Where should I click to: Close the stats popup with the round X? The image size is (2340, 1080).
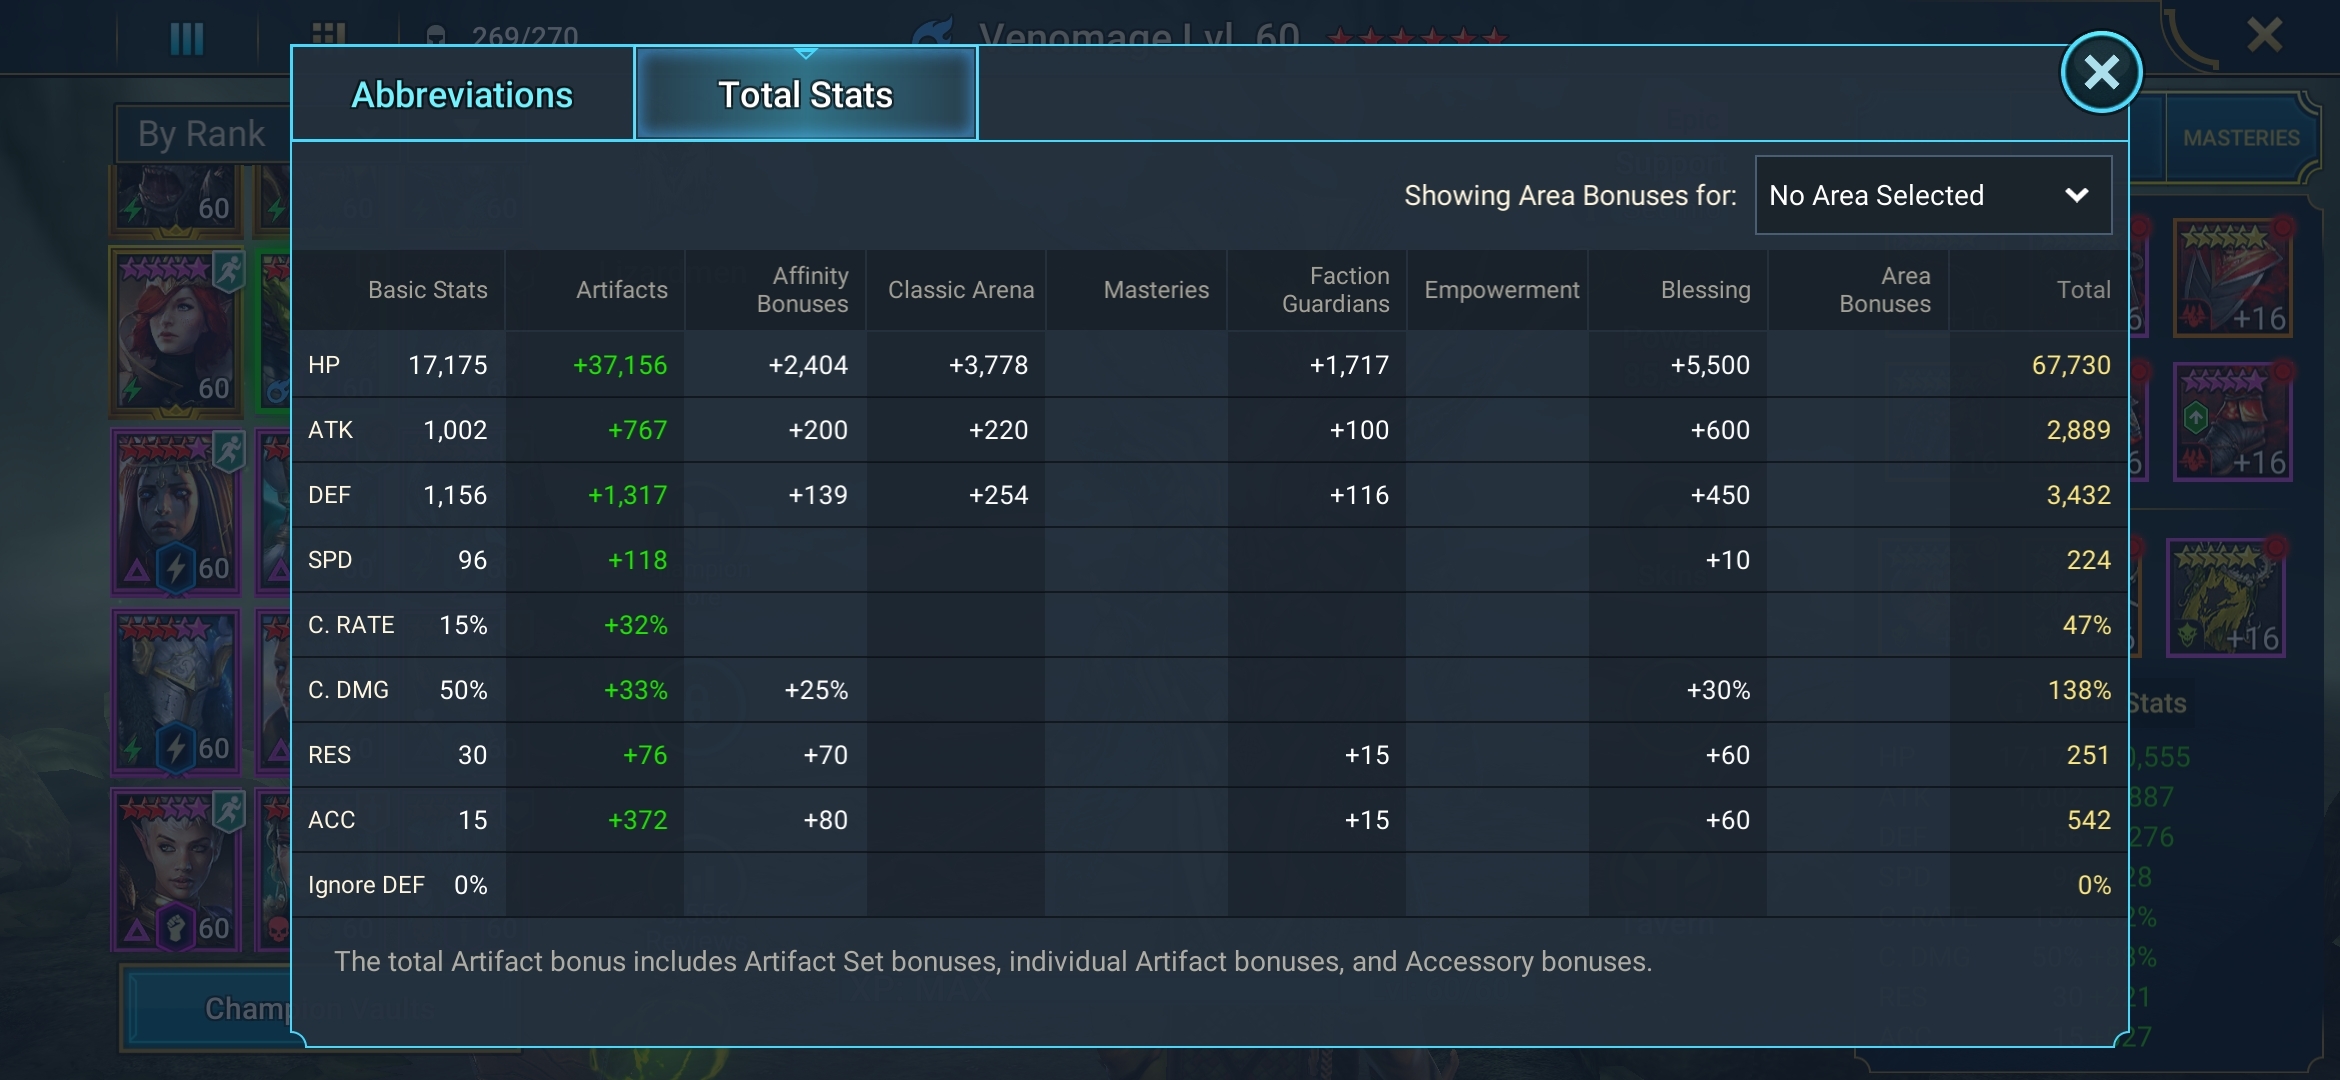[2101, 72]
